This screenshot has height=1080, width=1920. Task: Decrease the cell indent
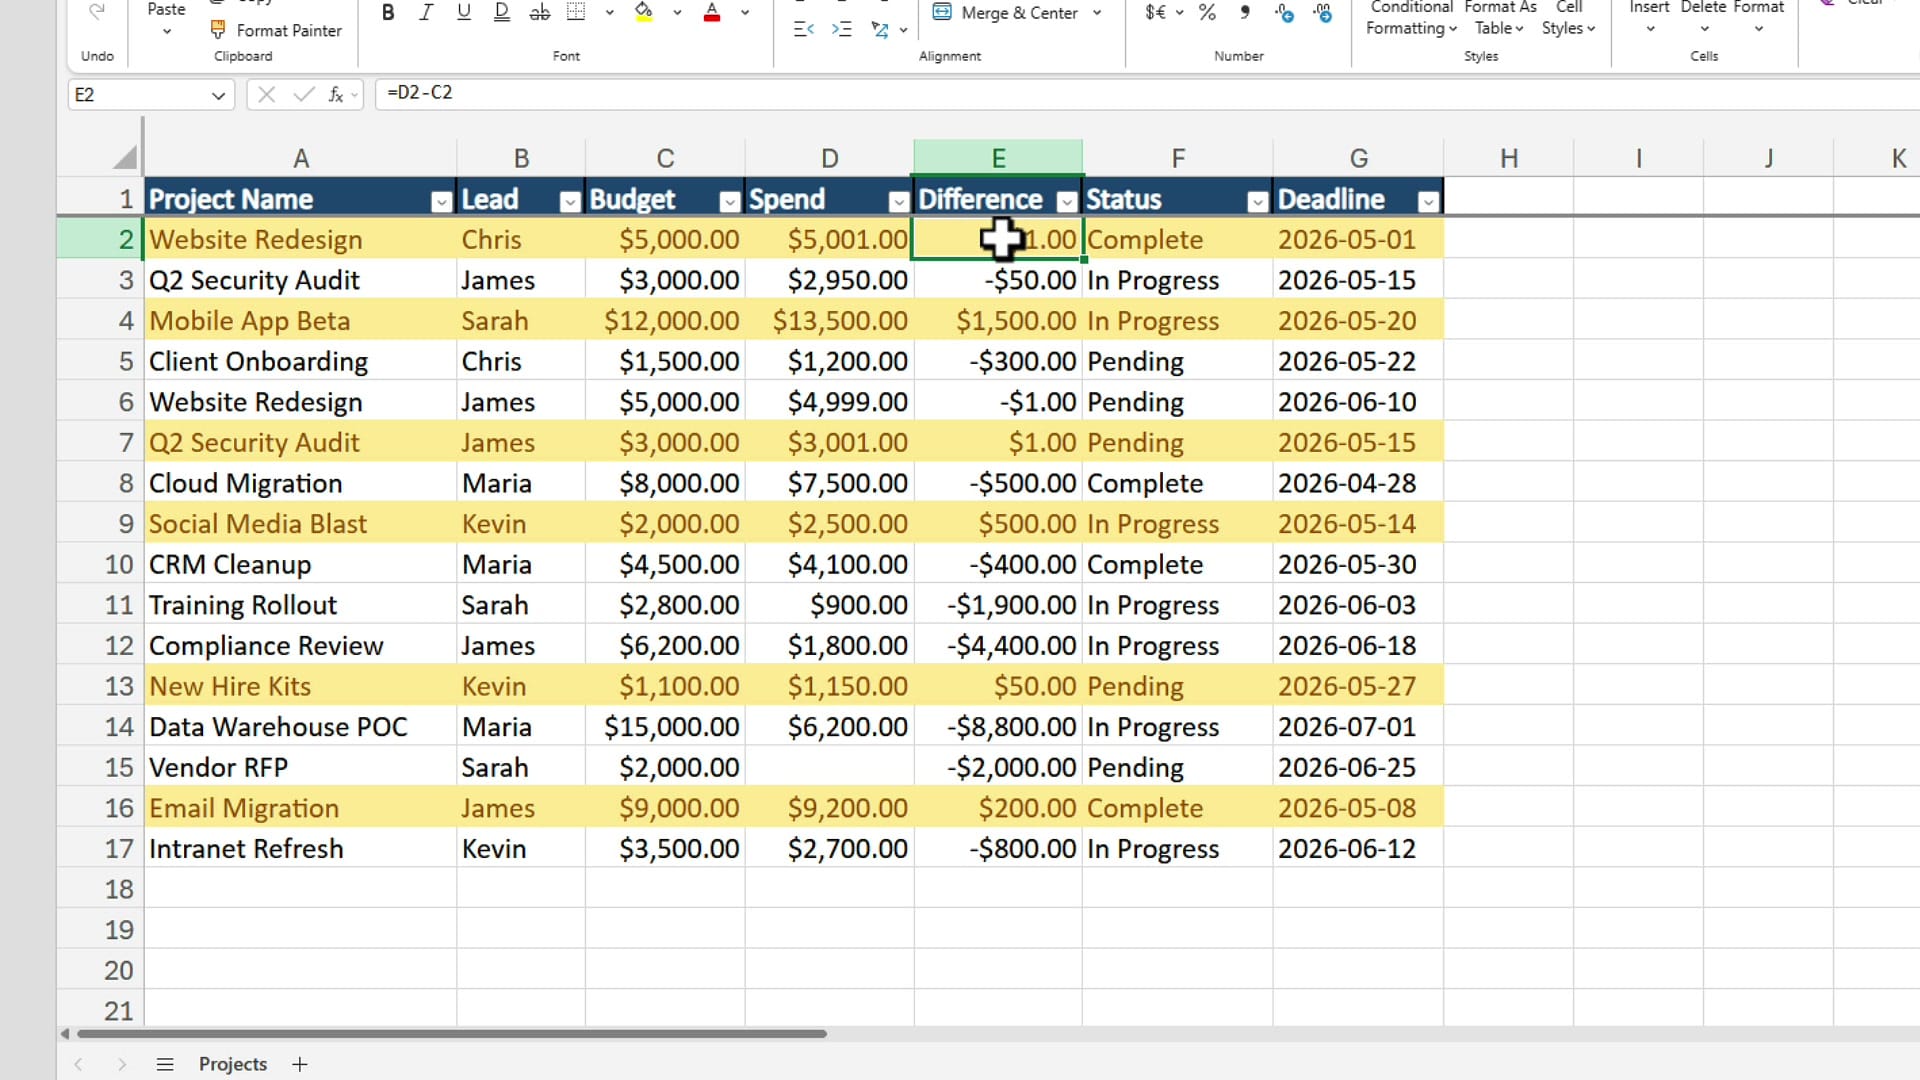(804, 30)
